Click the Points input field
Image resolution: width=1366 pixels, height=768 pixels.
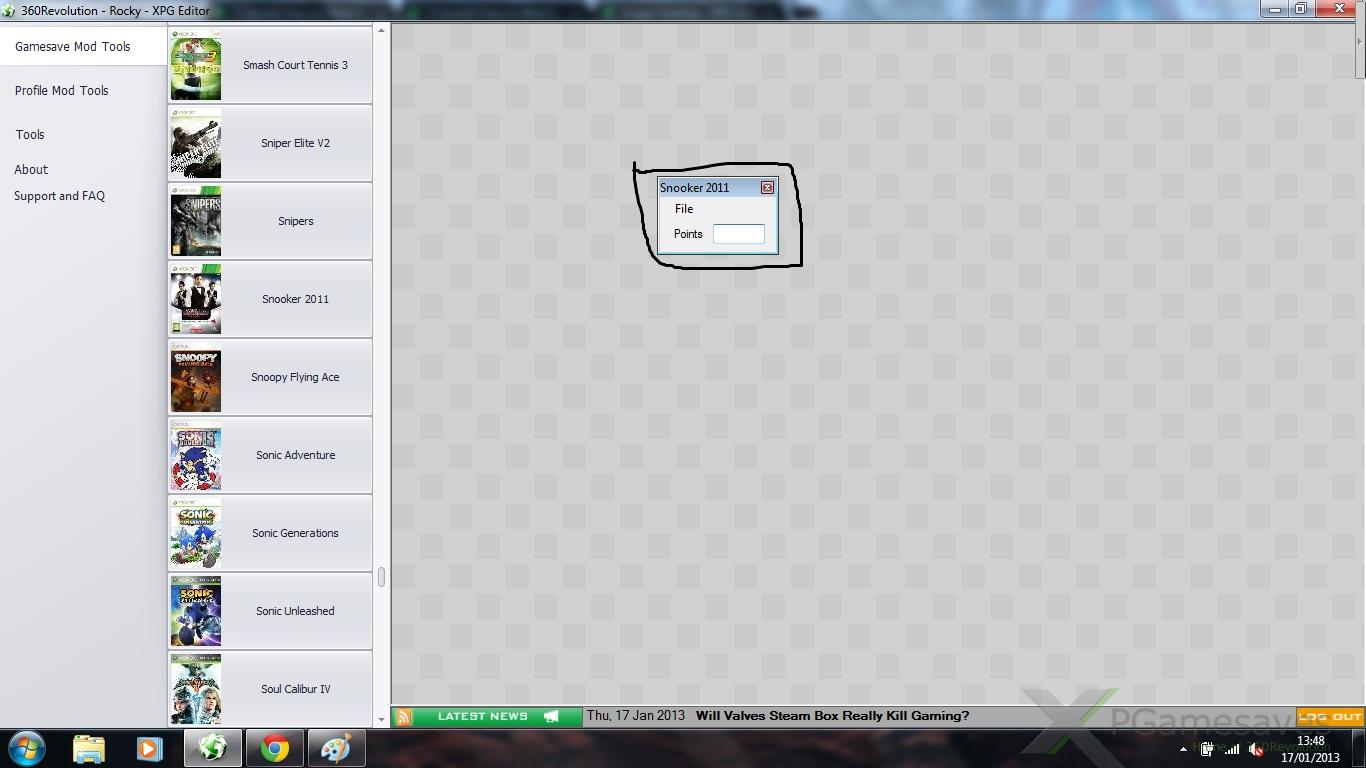[x=738, y=234]
